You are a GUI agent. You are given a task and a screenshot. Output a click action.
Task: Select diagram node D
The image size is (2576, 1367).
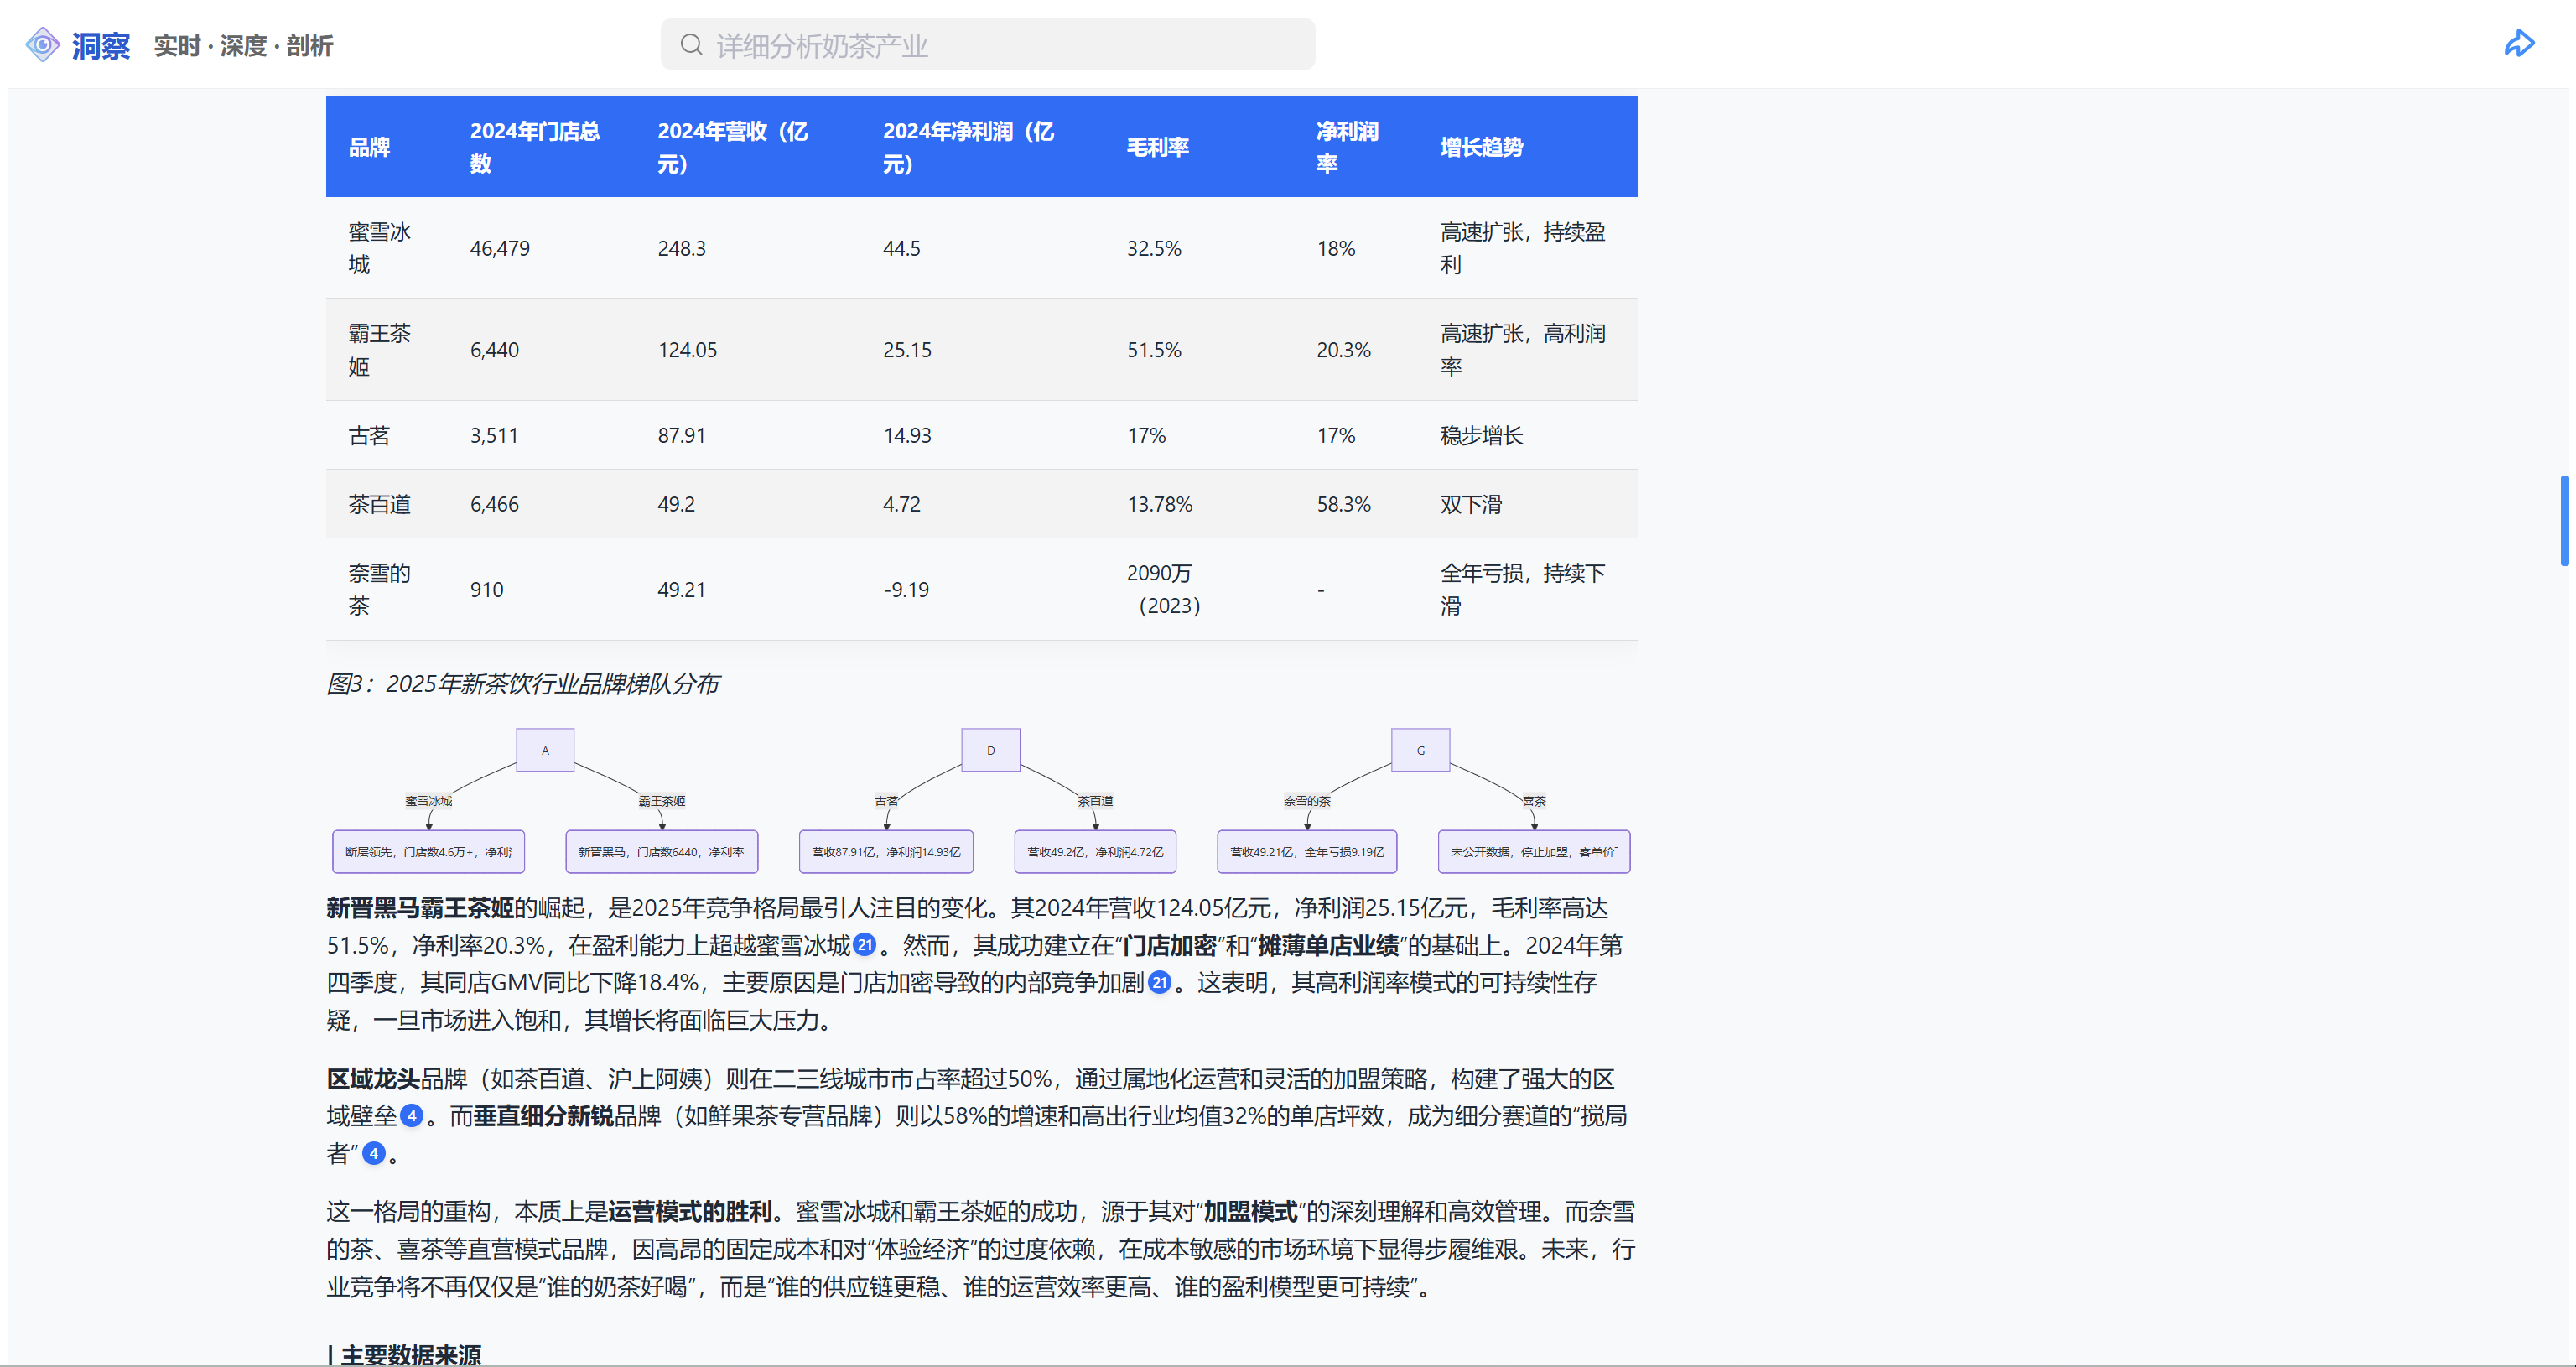pos(990,750)
